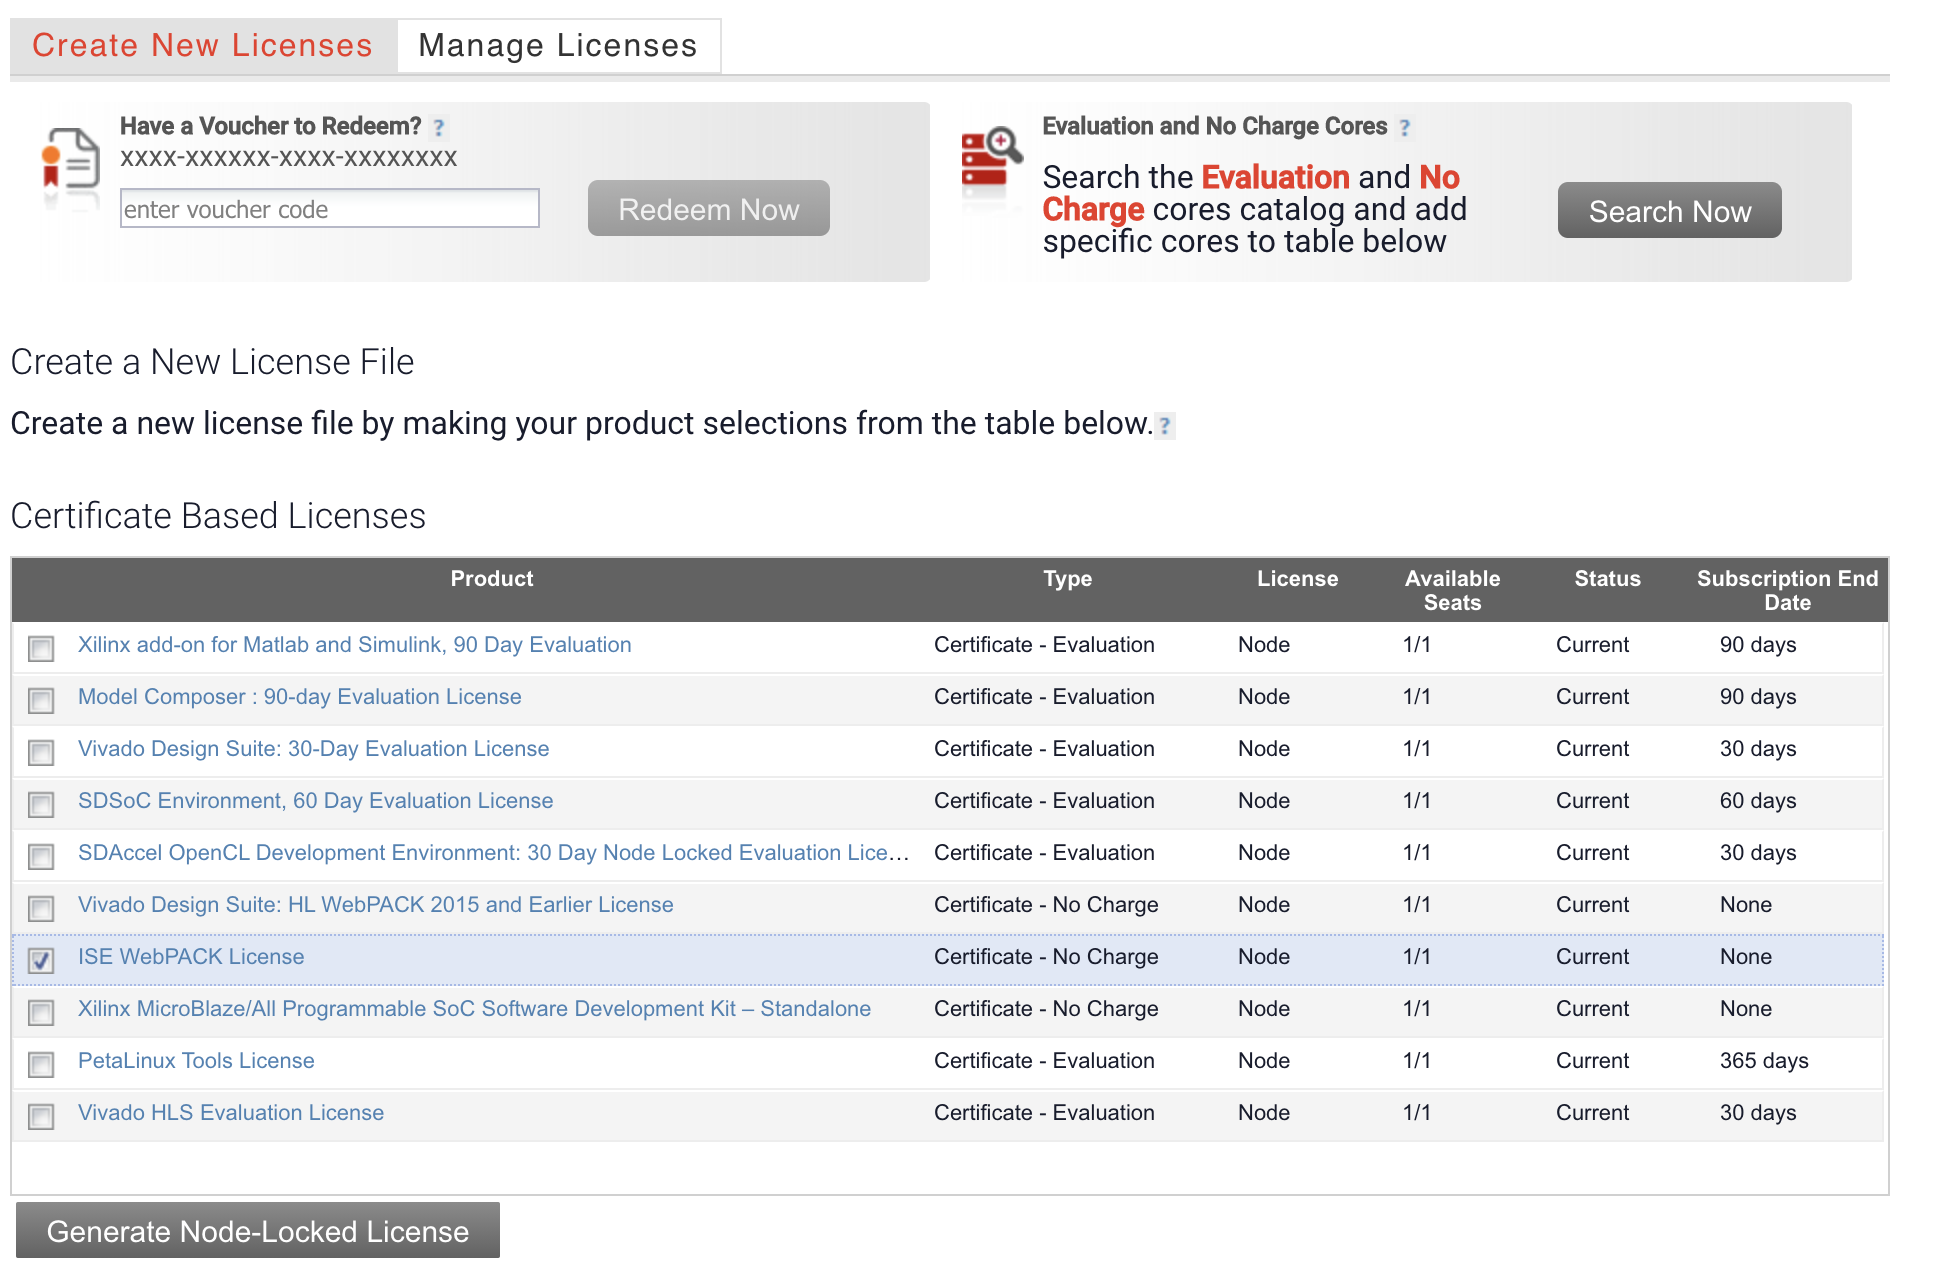Check the Vivado Design Suite 30-Day Evaluation checkbox
The width and height of the screenshot is (1950, 1278).
41,752
